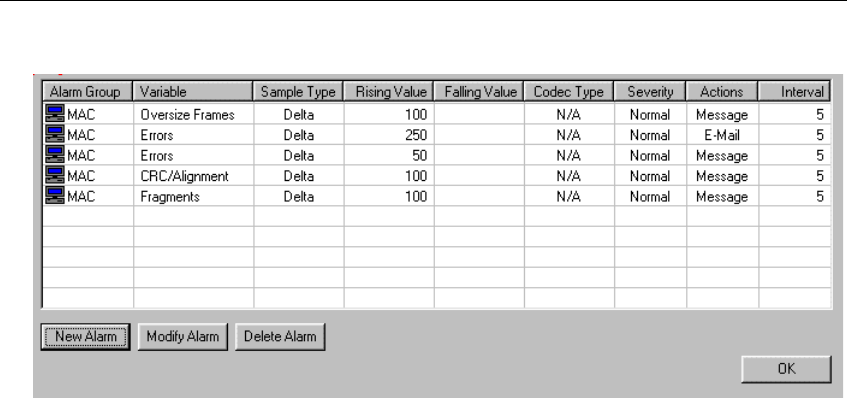This screenshot has height=403, width=847.
Task: Click MAC icon in Errors row, rising value 250
Action: pyautogui.click(x=54, y=135)
